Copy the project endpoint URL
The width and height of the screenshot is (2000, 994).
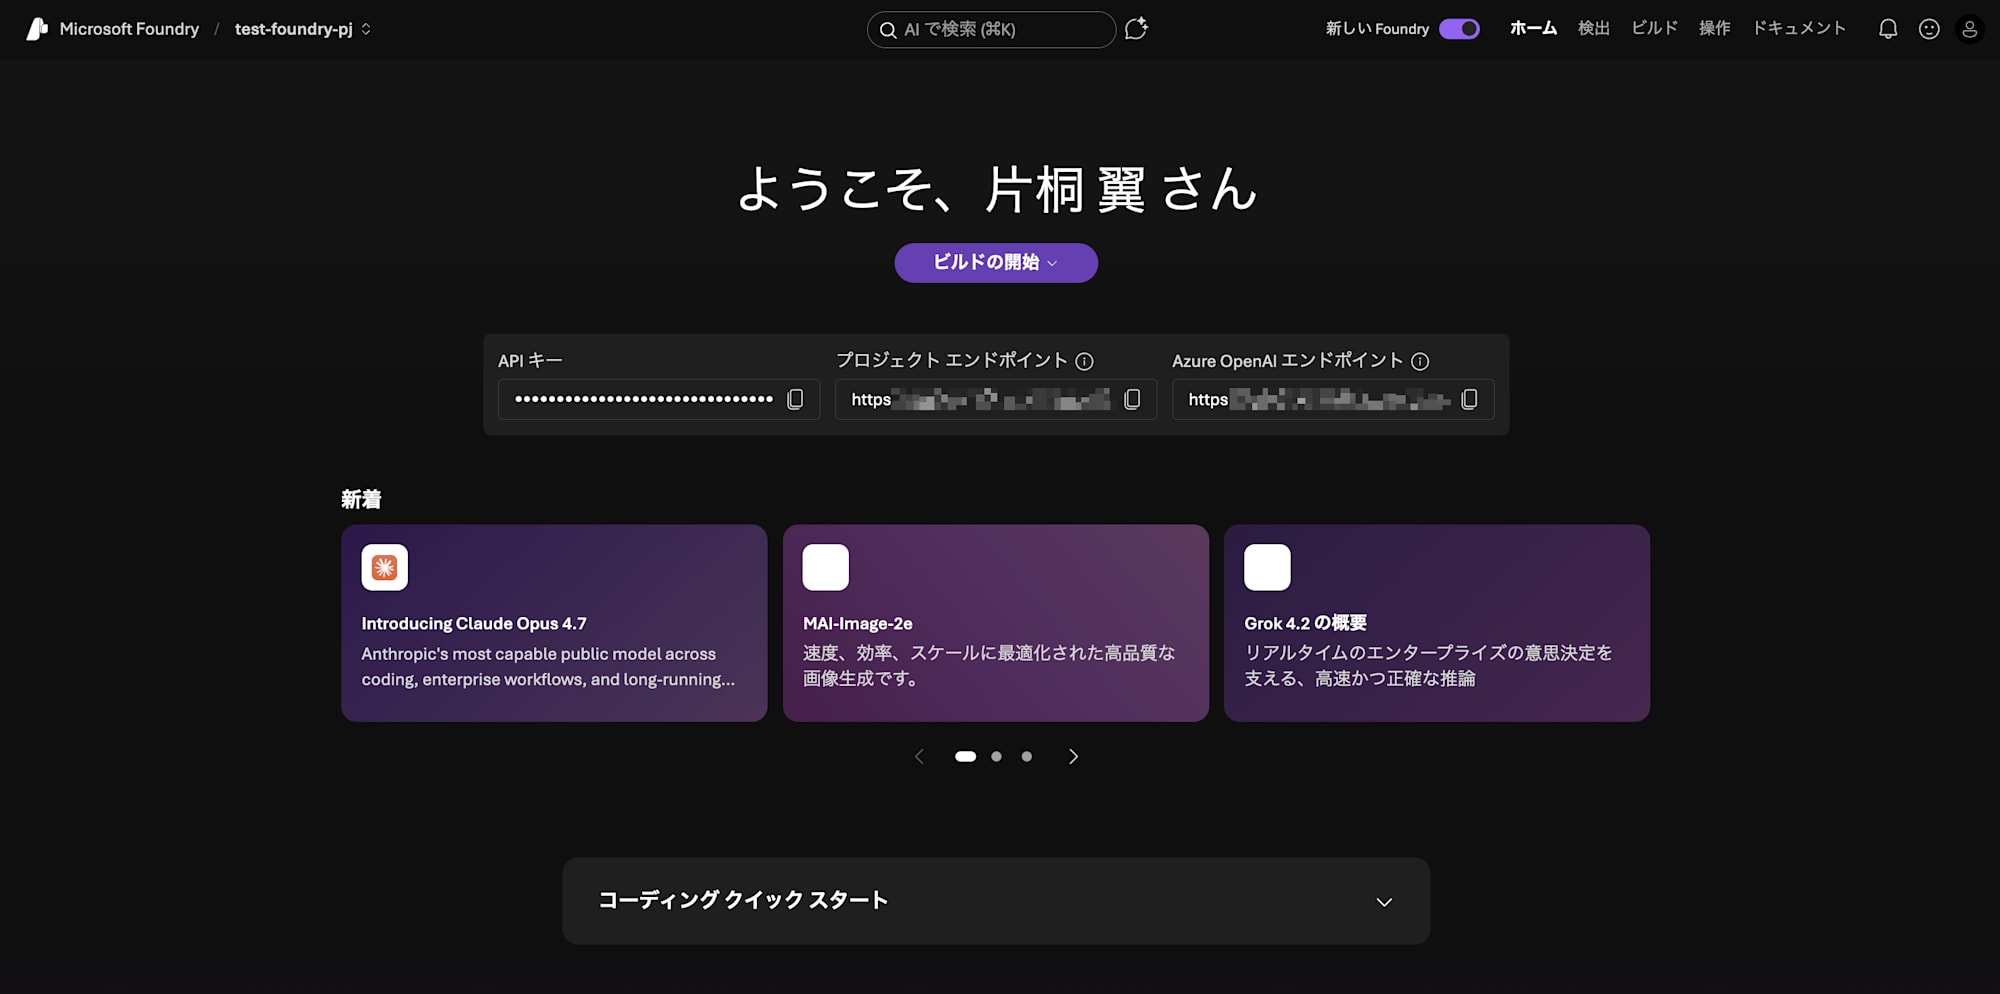click(1132, 399)
